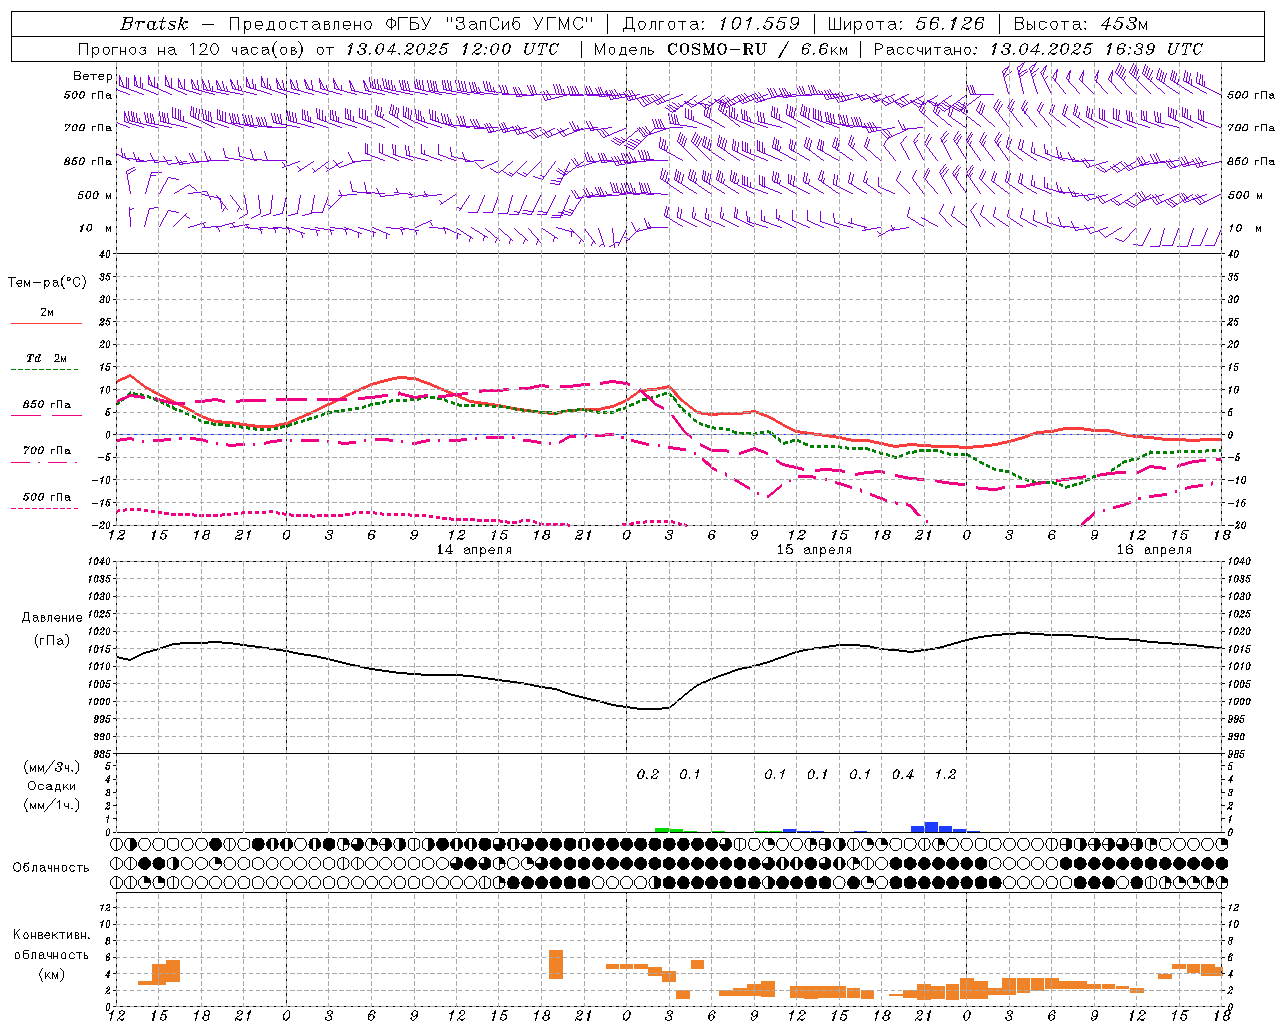Viewport: 1280px width, 1024px height.
Task: Click the "Прогноз на 120 часа(ов)" text
Action: click(x=191, y=49)
